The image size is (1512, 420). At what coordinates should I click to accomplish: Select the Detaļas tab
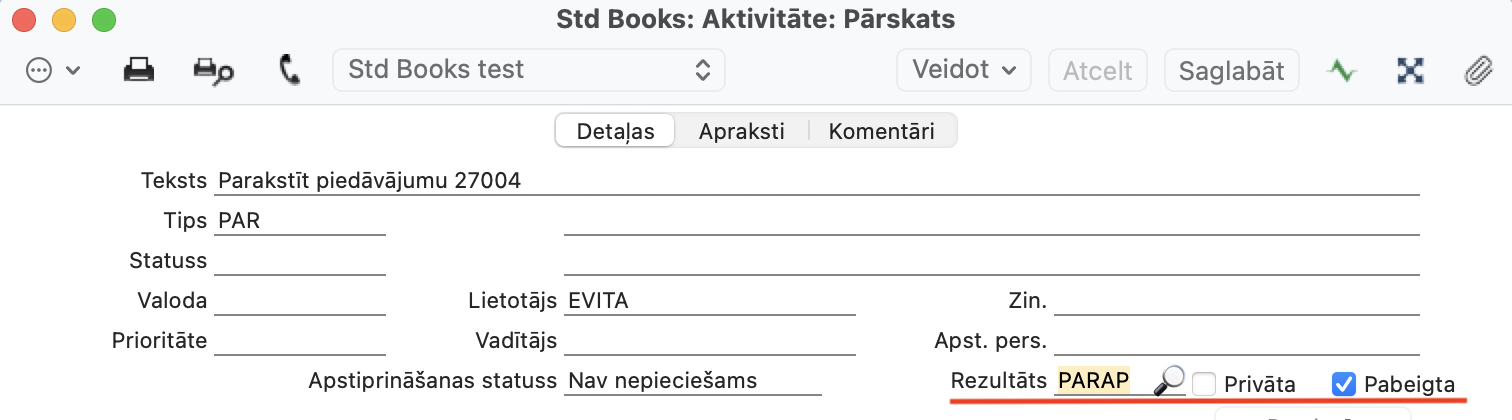tap(615, 131)
